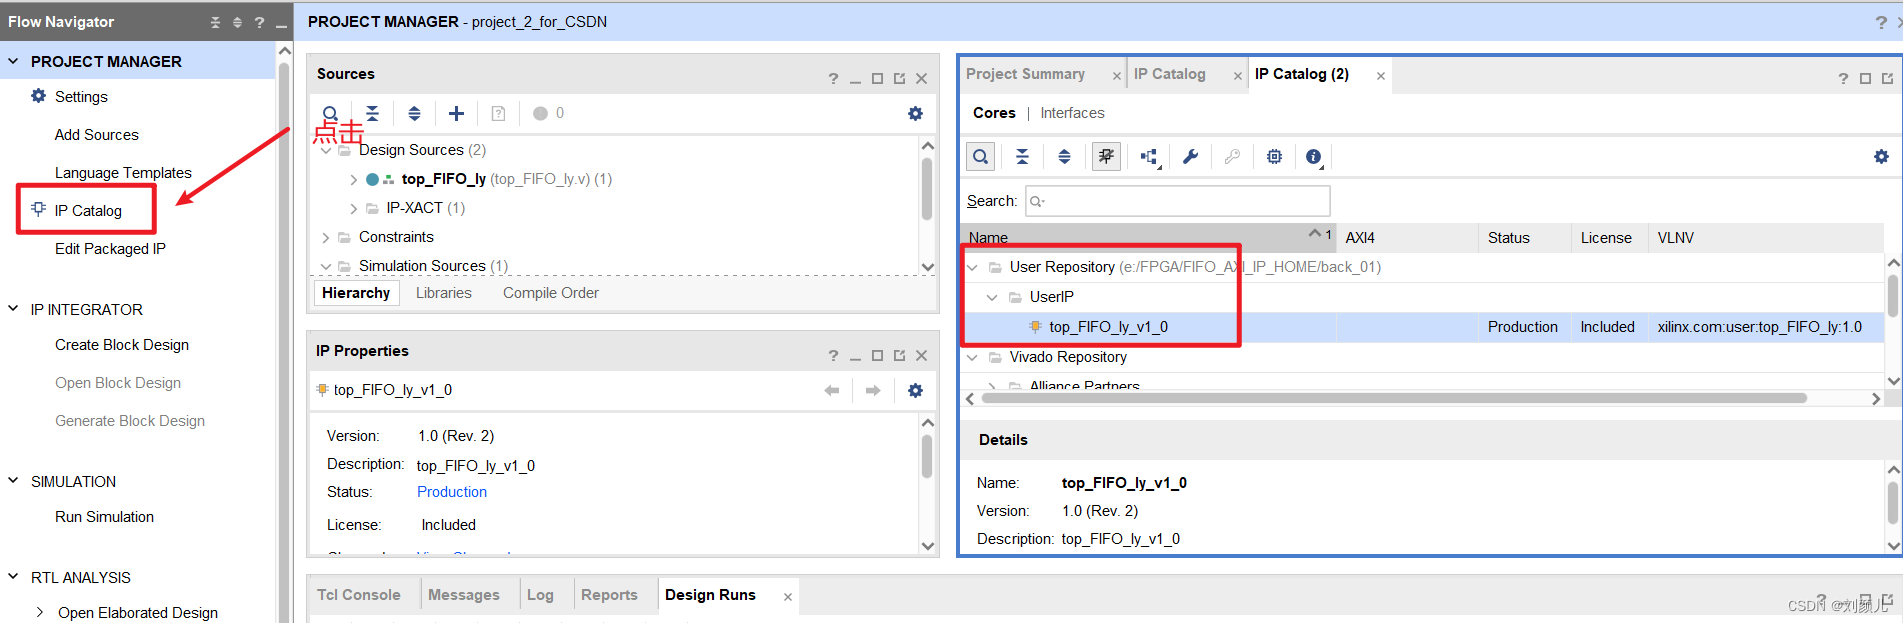Viewport: 1903px width, 623px height.
Task: Toggle the IP Catalog search icon
Action: pos(981,156)
